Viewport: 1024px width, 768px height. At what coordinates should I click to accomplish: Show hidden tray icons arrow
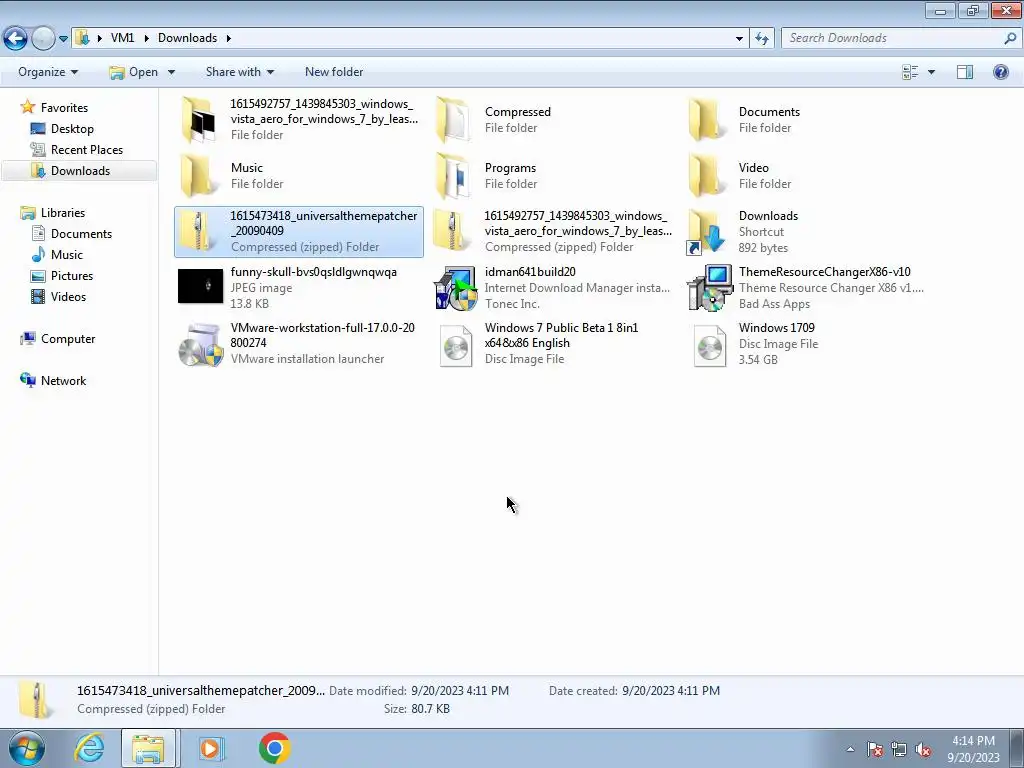tap(850, 749)
